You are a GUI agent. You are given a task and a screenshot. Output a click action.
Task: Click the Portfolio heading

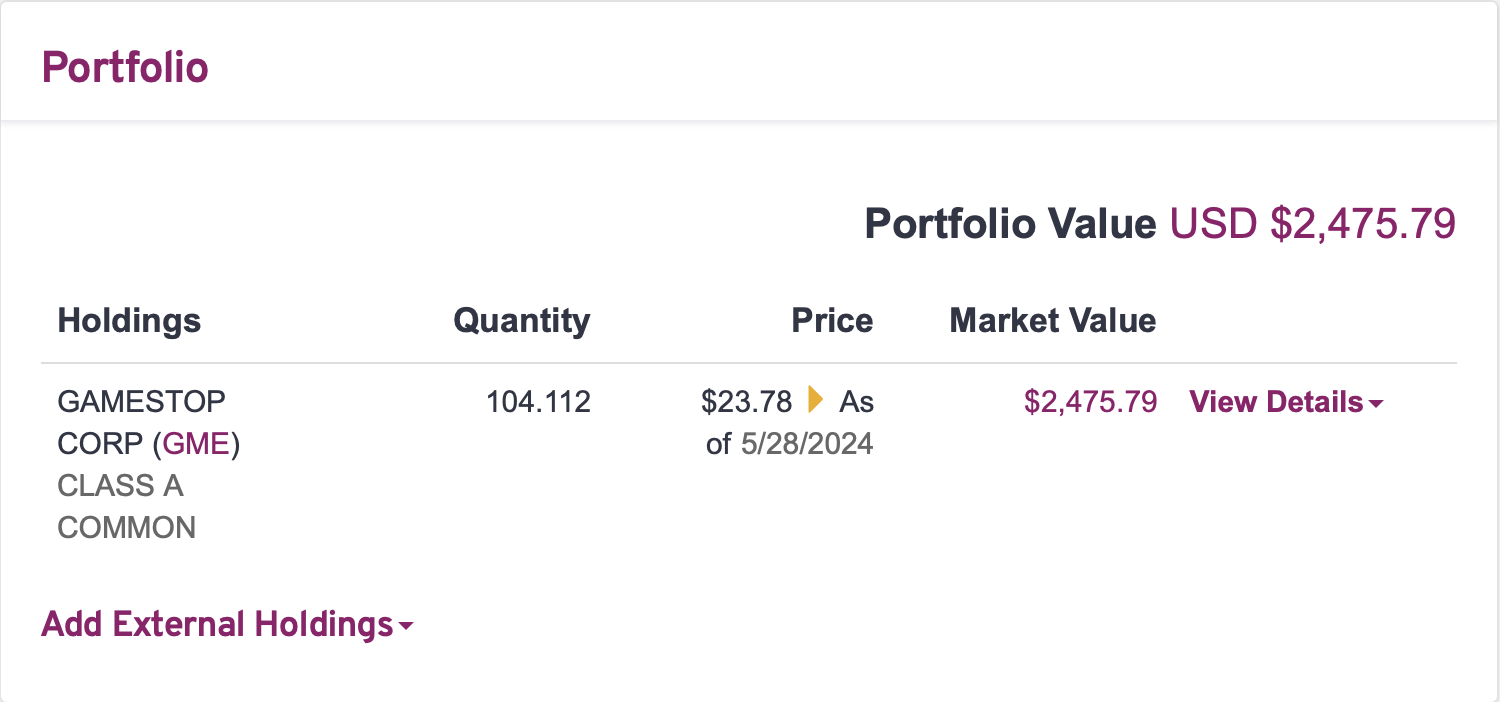[x=125, y=67]
